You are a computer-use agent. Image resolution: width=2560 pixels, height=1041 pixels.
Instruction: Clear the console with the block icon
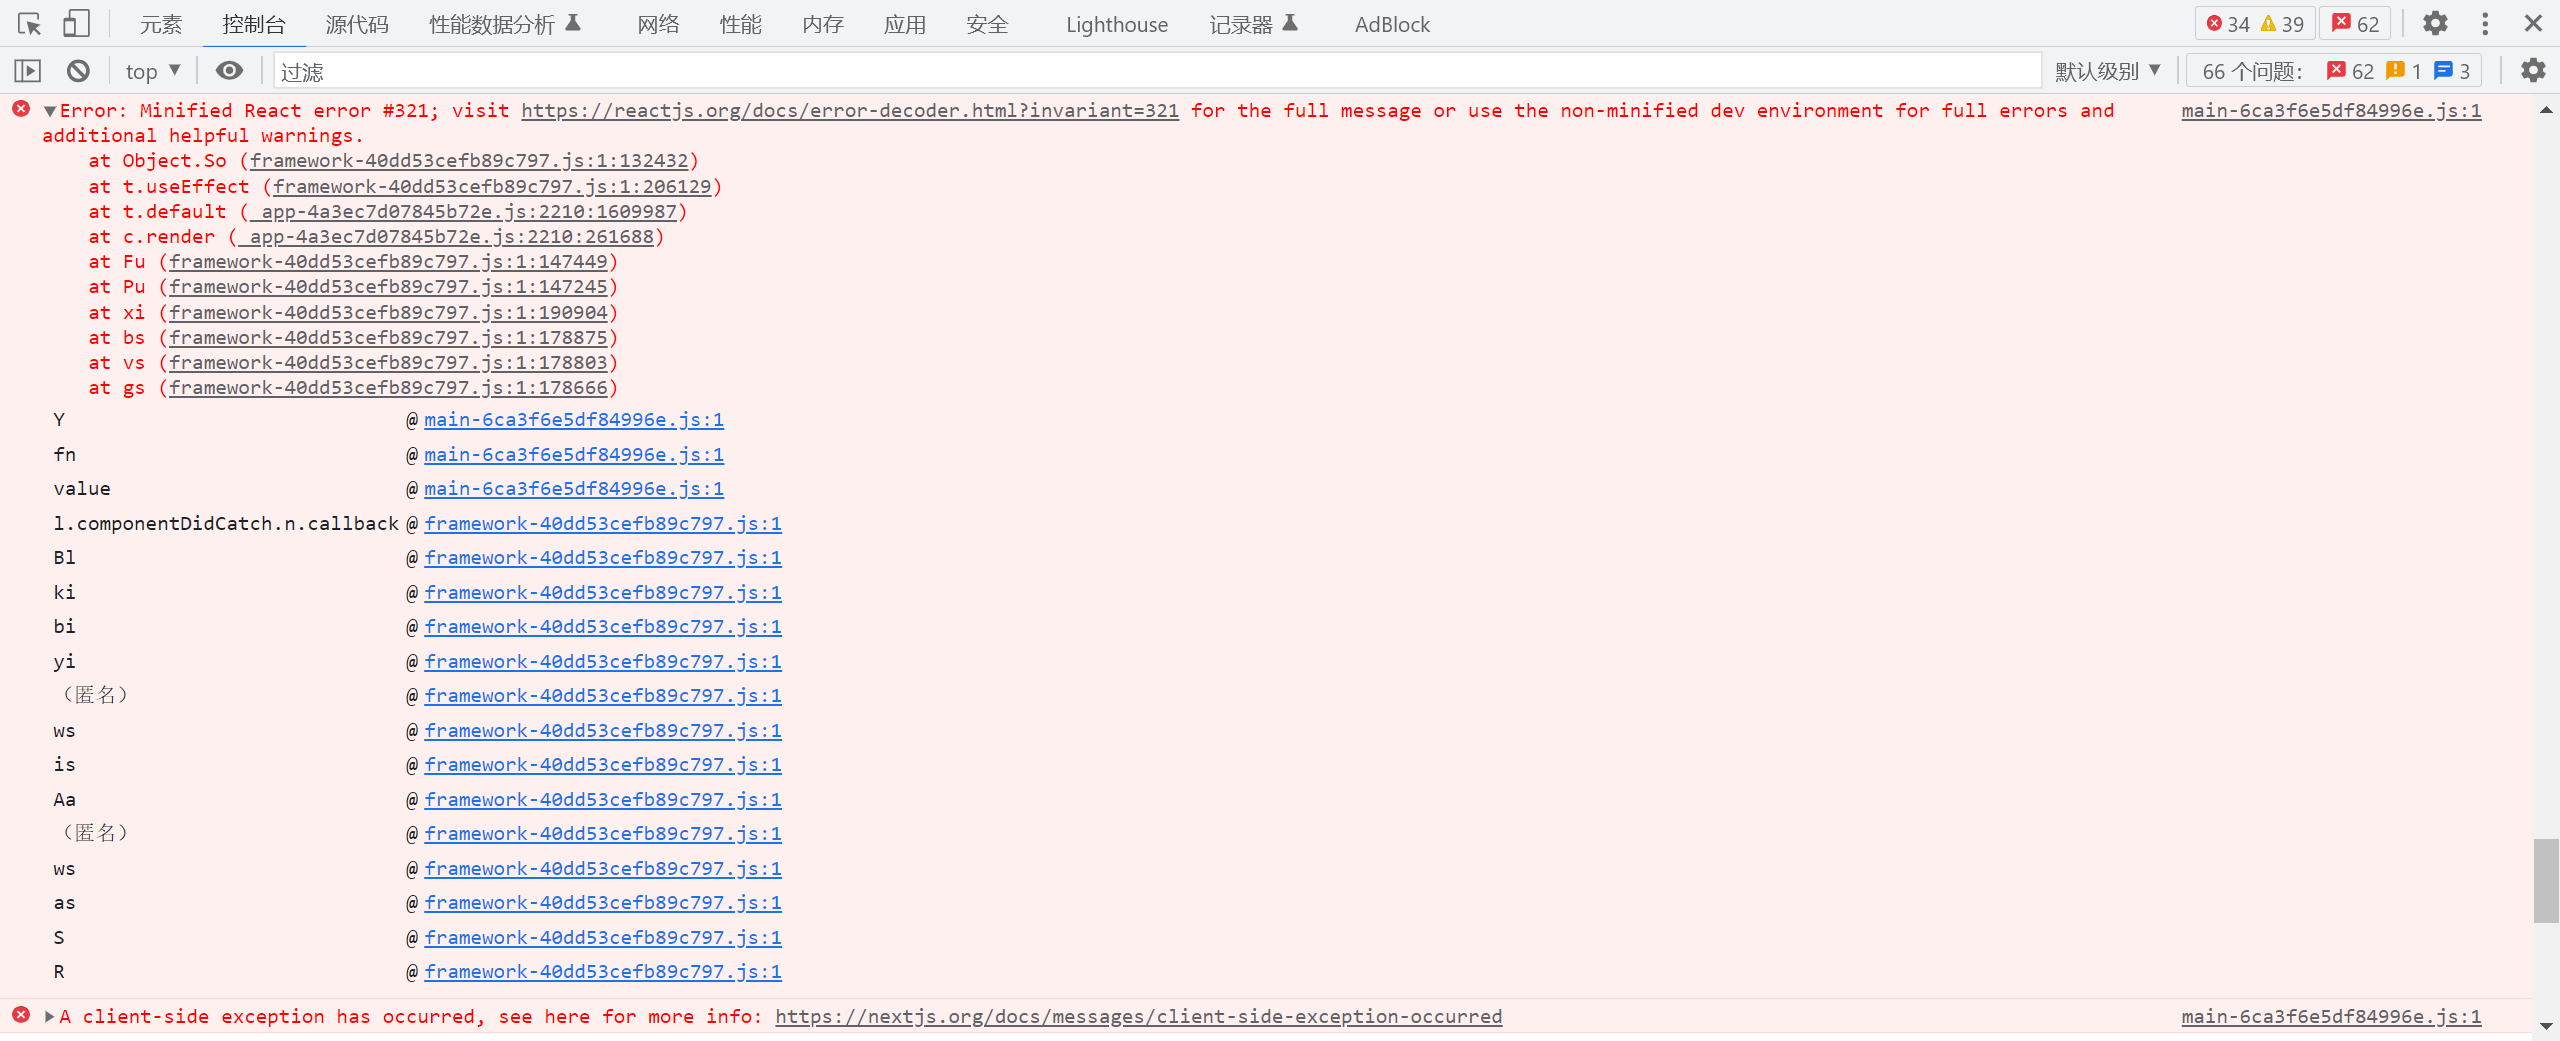pos(78,71)
